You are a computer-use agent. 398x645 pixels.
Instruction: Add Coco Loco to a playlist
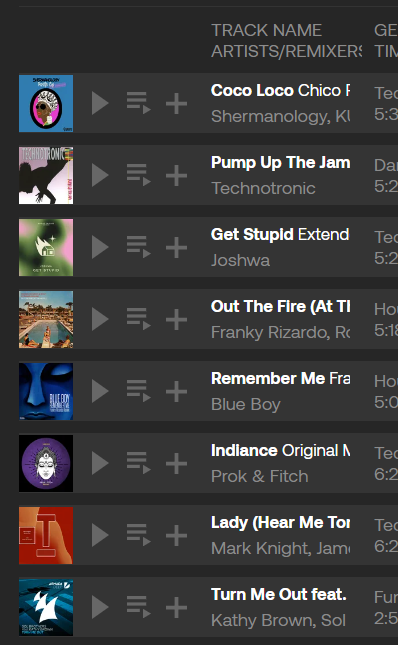[x=176, y=103]
